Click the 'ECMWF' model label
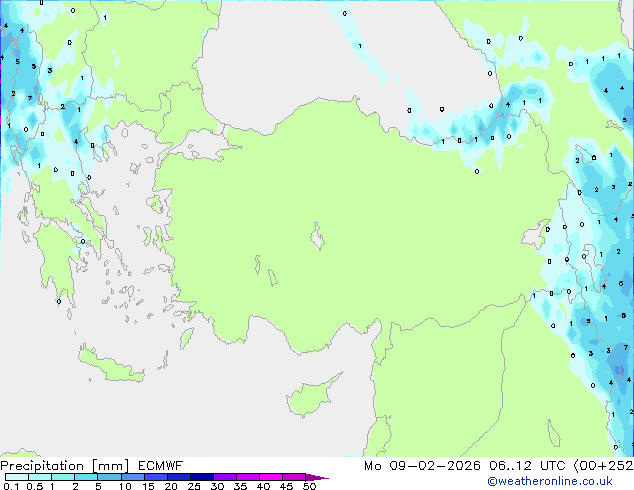The image size is (634, 490). point(161,466)
